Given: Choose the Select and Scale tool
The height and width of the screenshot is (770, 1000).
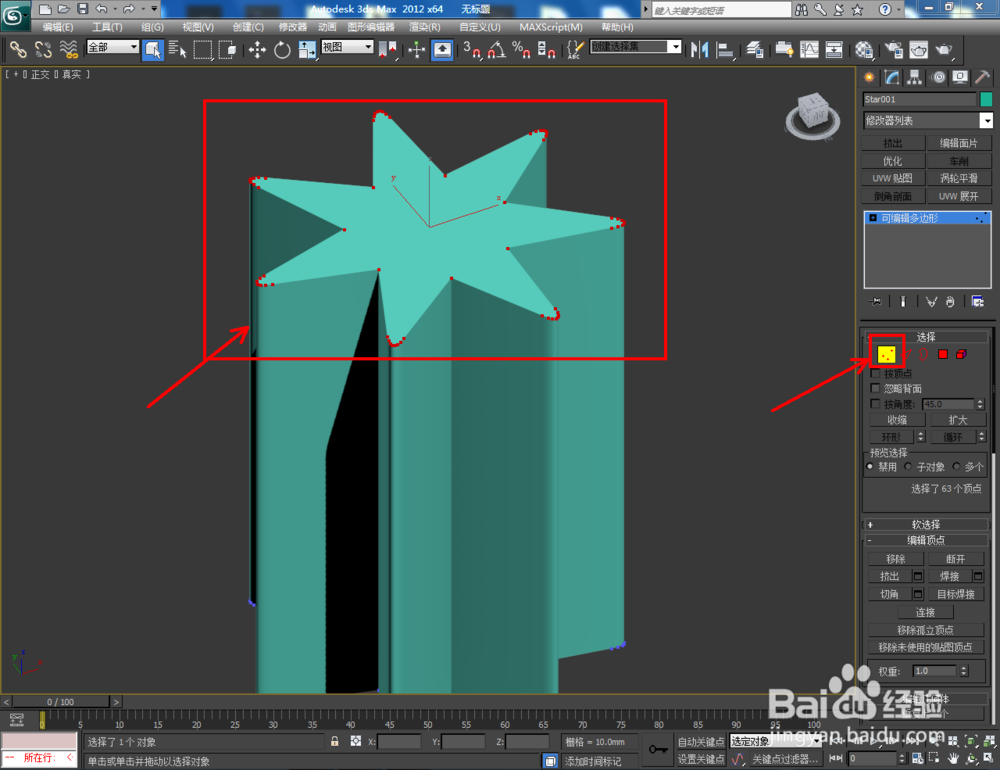Looking at the screenshot, I should pyautogui.click(x=307, y=49).
